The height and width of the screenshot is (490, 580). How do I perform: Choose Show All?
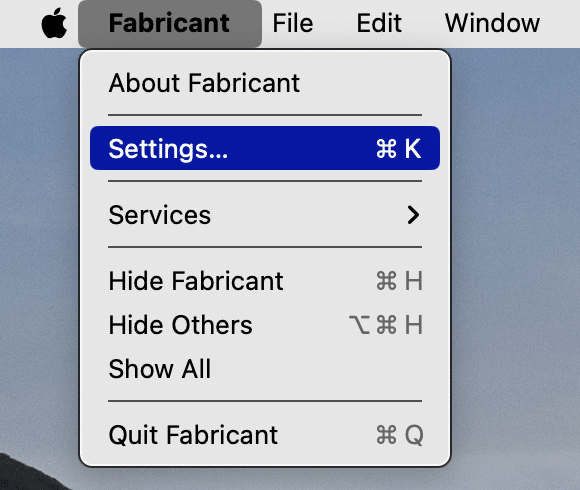click(x=265, y=369)
